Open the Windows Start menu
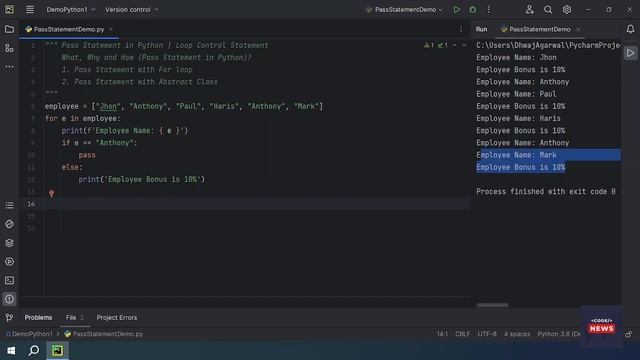640x360 pixels. pyautogui.click(x=11, y=351)
